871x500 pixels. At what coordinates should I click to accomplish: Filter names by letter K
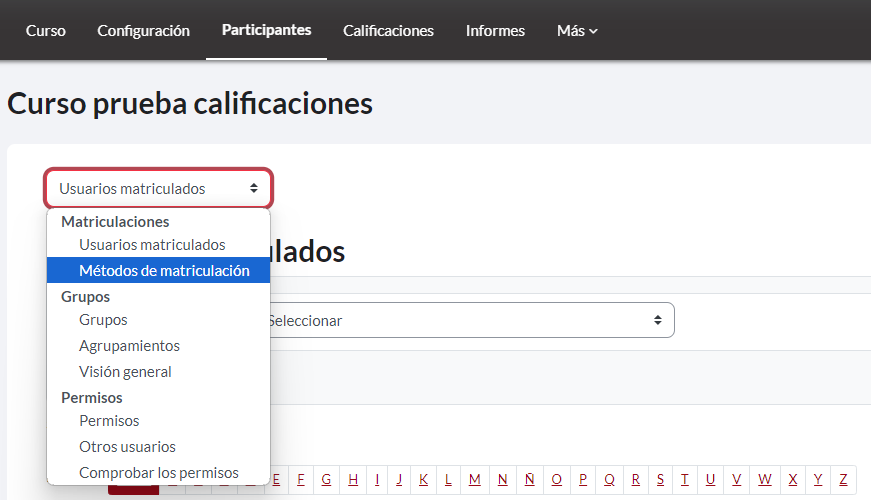pos(423,479)
